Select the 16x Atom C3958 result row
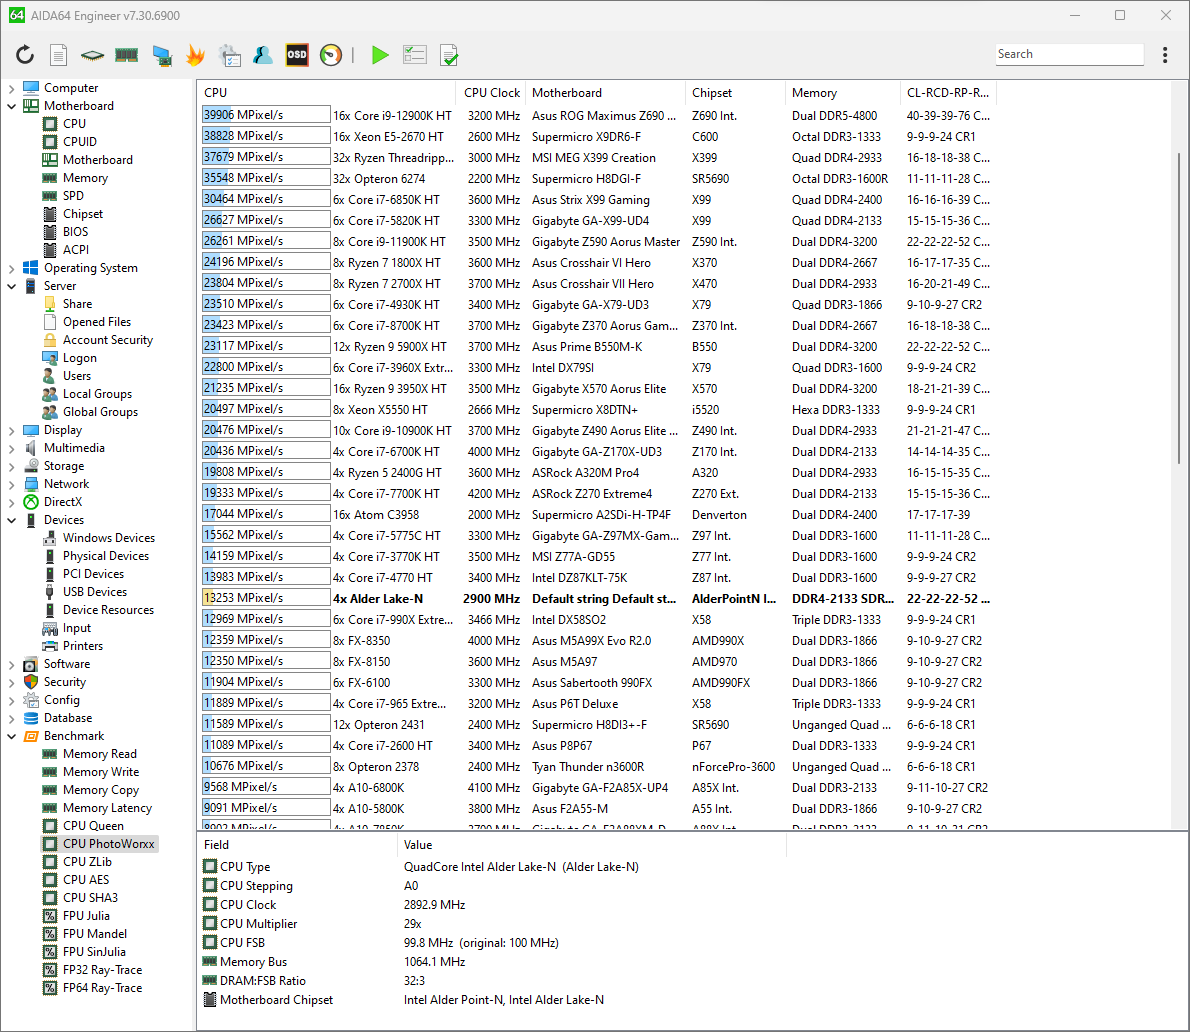Image resolution: width=1190 pixels, height=1032 pixels. pyautogui.click(x=597, y=514)
